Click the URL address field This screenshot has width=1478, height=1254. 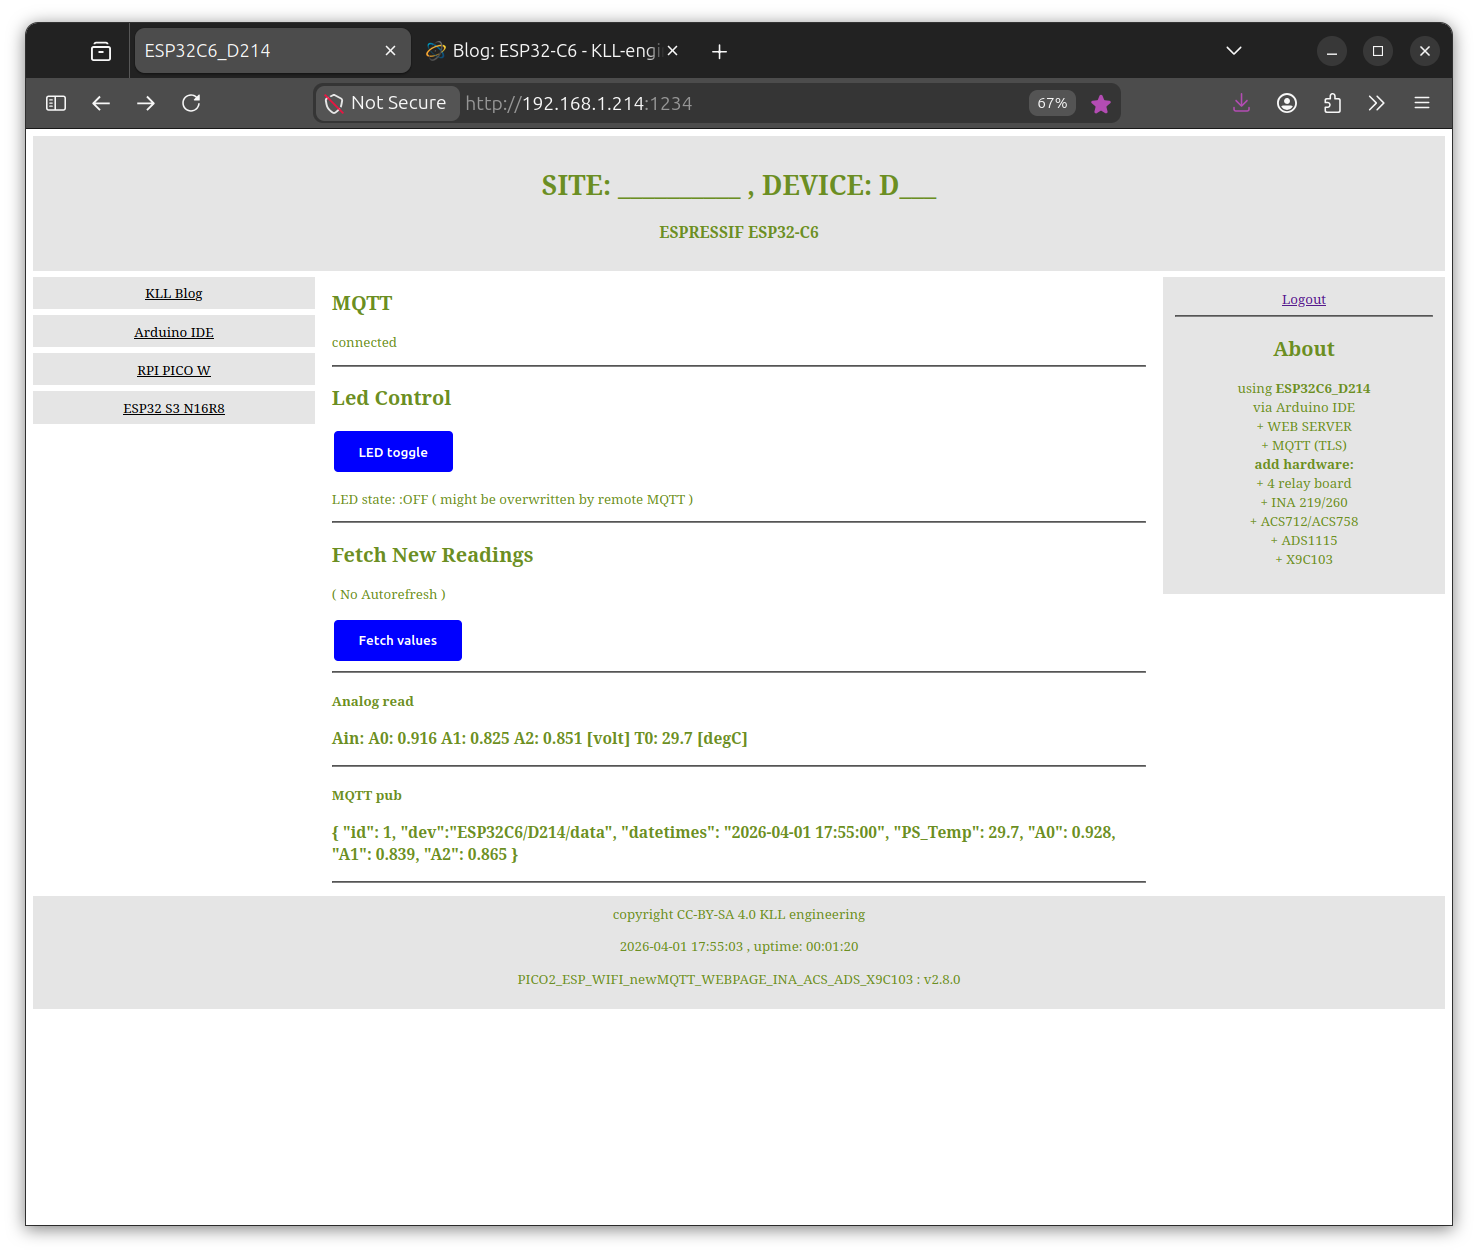tap(740, 103)
